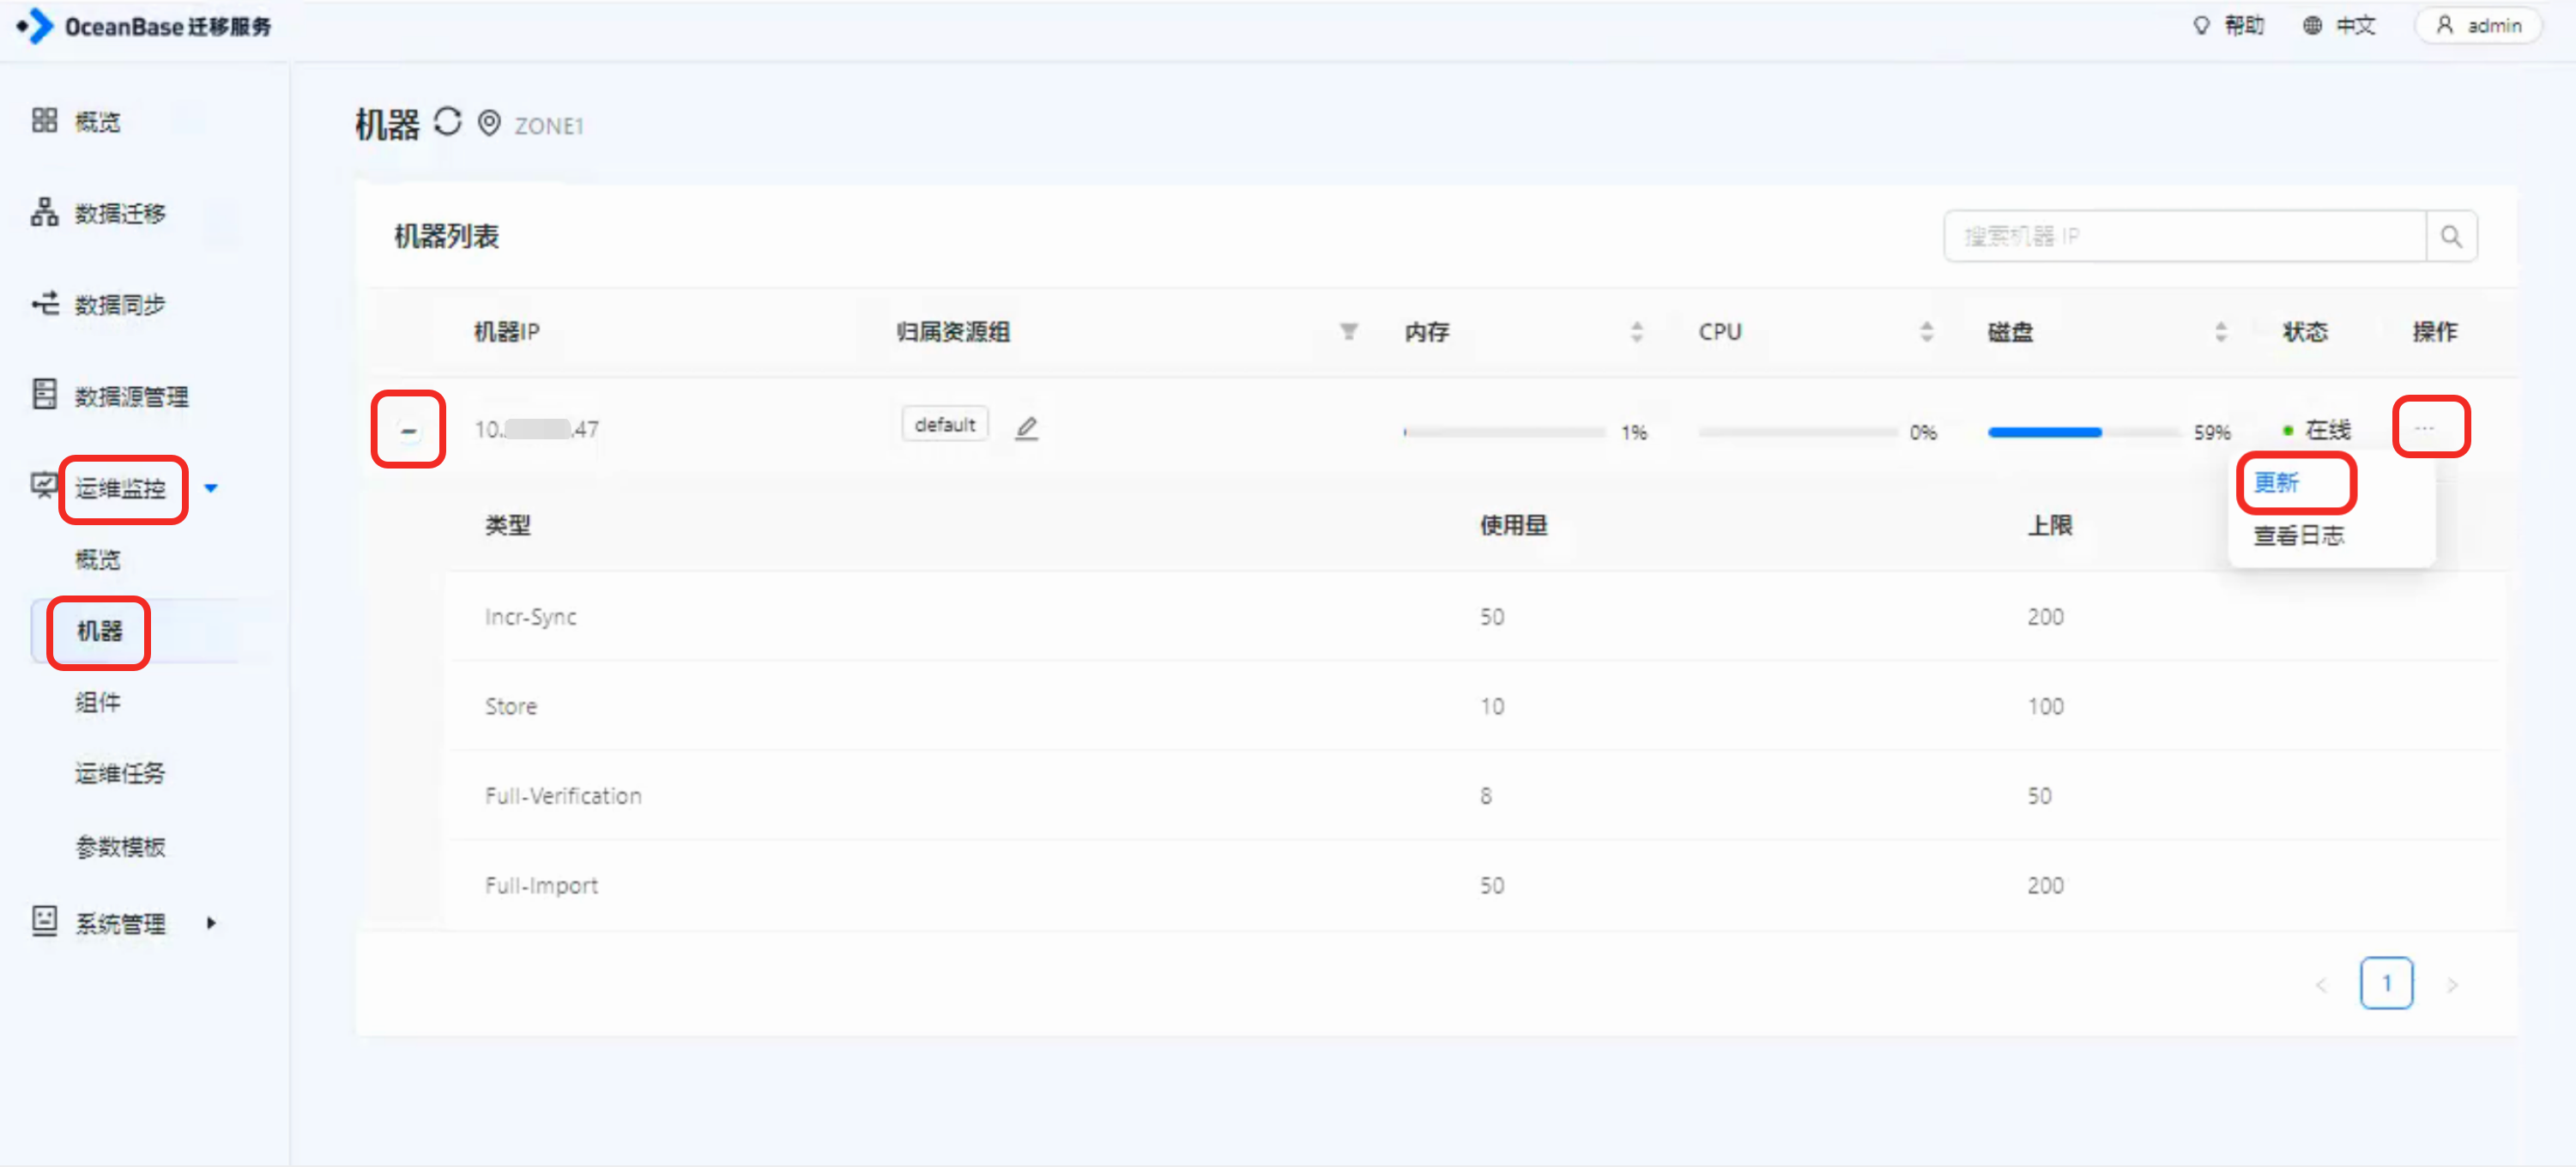
Task: Choose 查看日志 from the actions menu
Action: (x=2298, y=536)
